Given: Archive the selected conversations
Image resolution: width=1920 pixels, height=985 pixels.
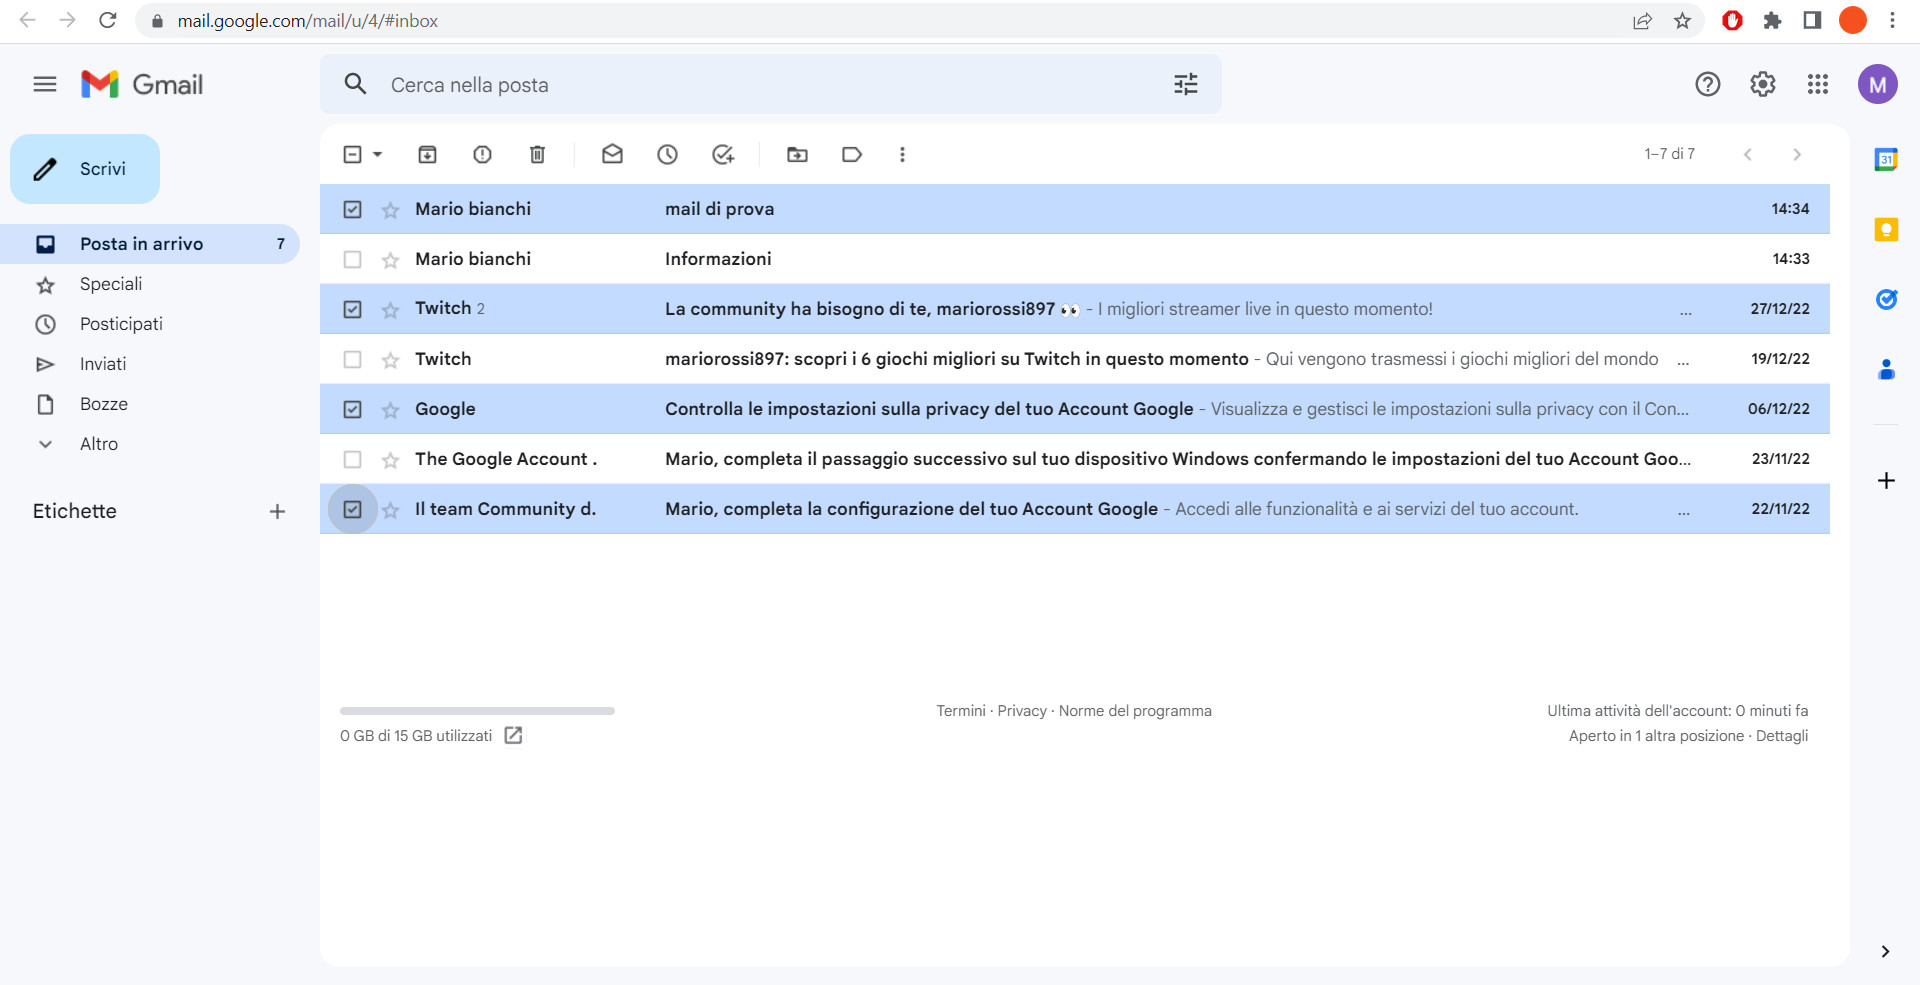Looking at the screenshot, I should [427, 154].
